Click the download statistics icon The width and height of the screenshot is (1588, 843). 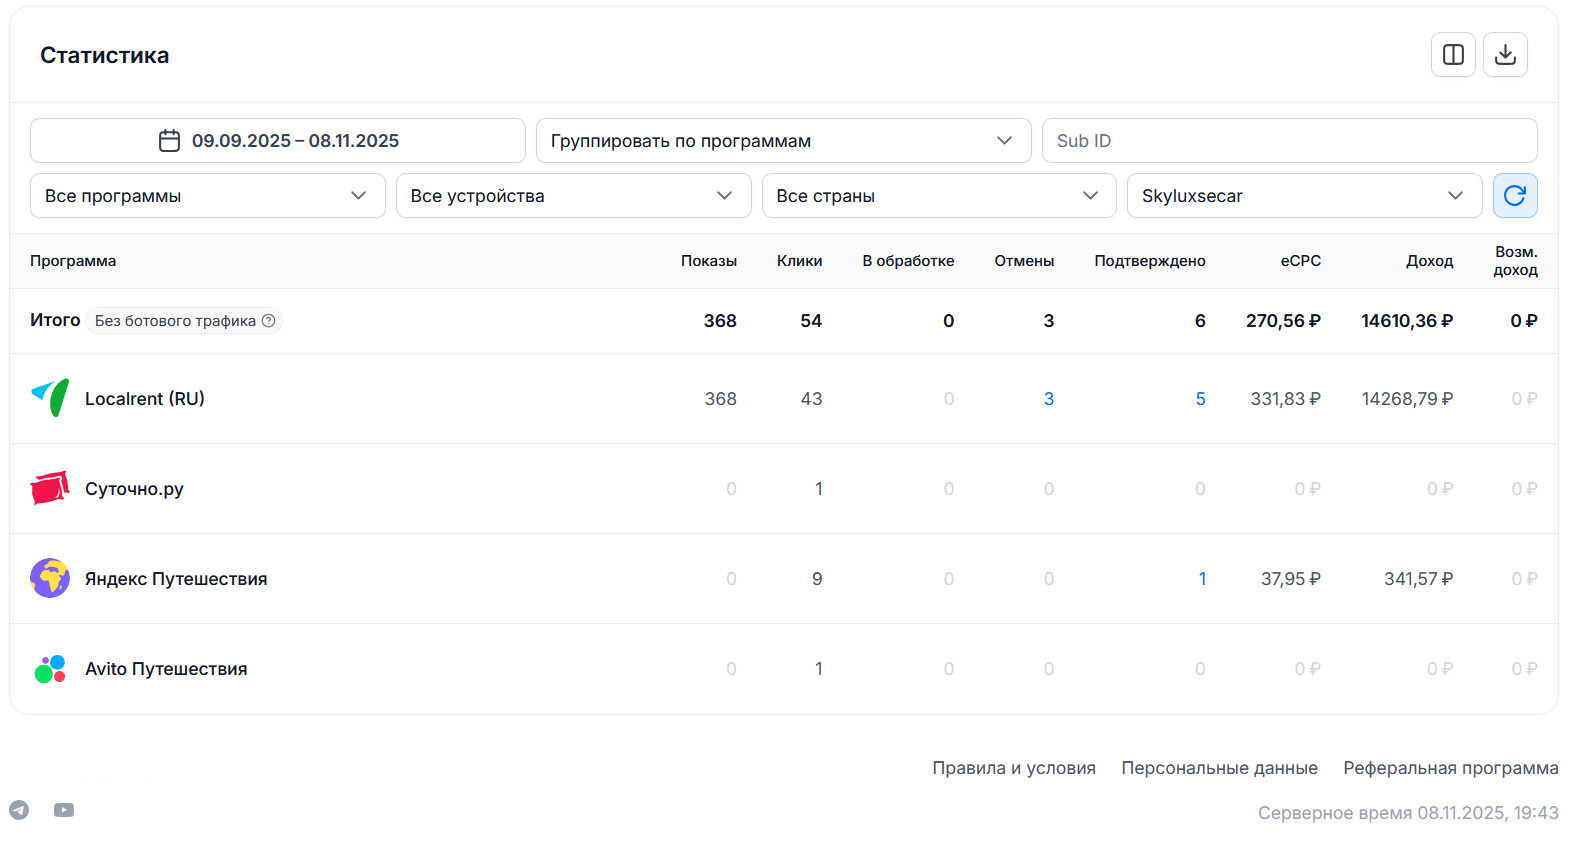pyautogui.click(x=1505, y=55)
